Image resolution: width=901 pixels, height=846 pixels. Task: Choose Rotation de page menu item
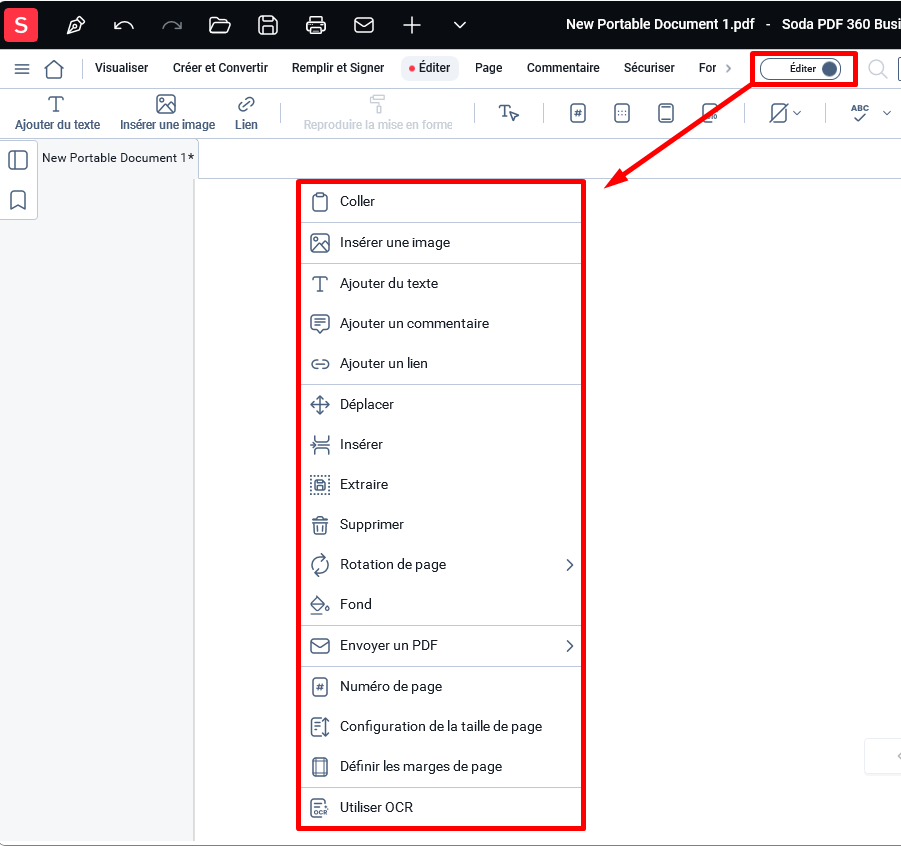tap(441, 565)
